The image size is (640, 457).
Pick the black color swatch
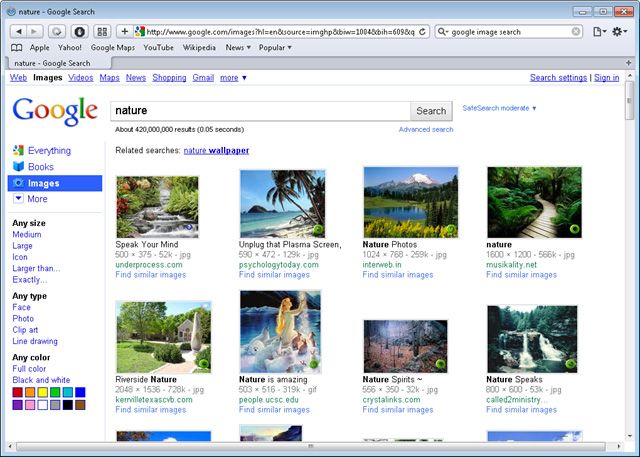[68, 405]
